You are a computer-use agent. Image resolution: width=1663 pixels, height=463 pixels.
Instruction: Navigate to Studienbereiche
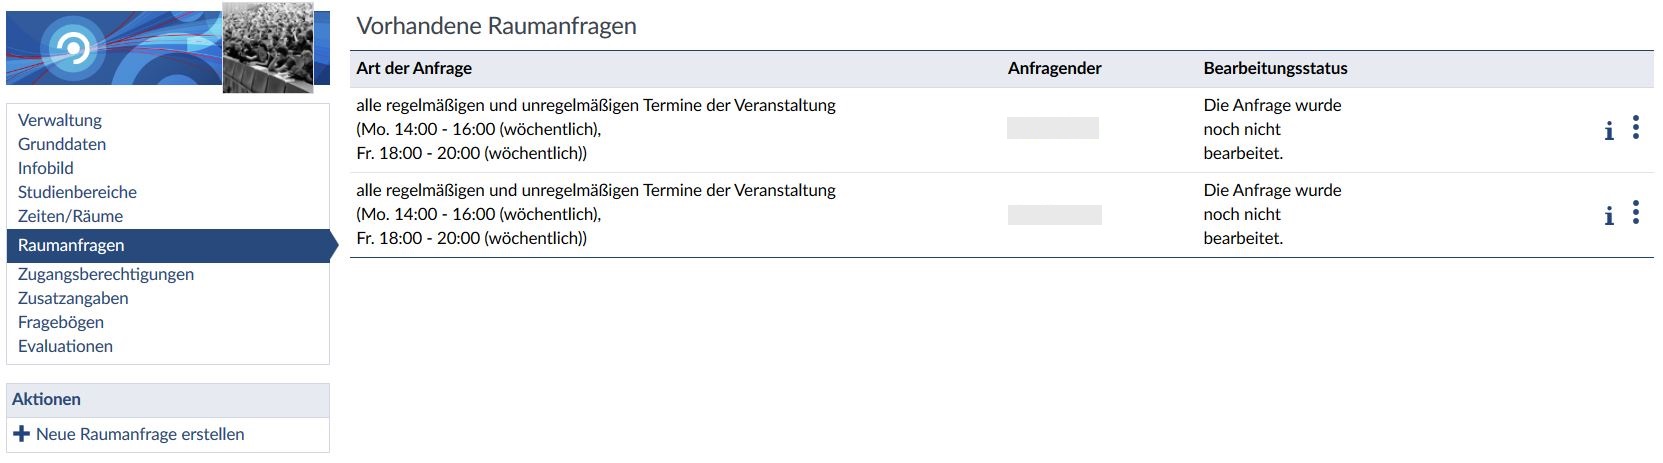point(77,192)
